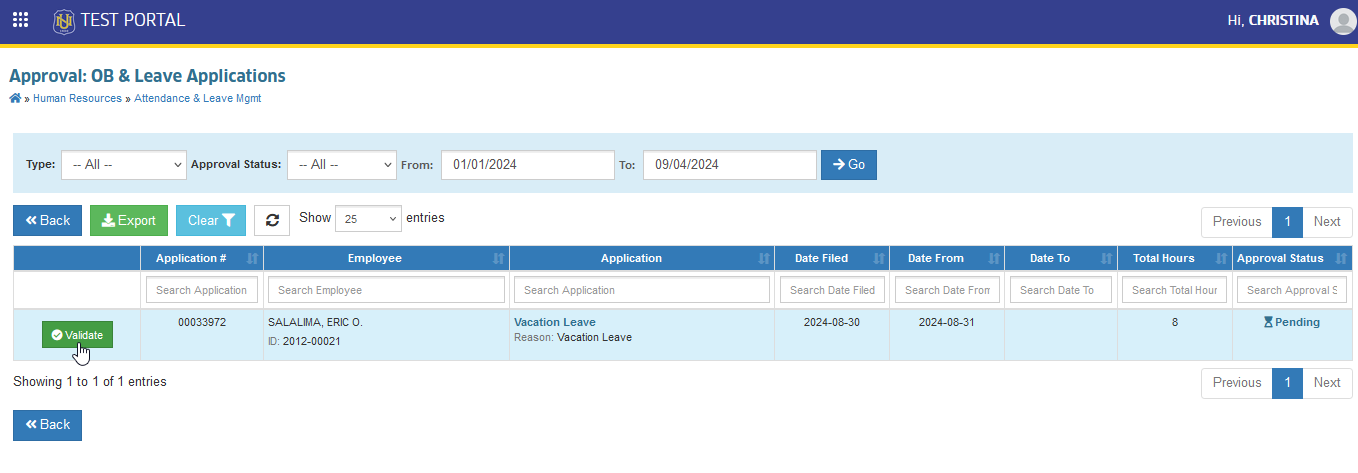Open Human Resources breadcrumb link
This screenshot has width=1358, height=473.
pyautogui.click(x=77, y=99)
